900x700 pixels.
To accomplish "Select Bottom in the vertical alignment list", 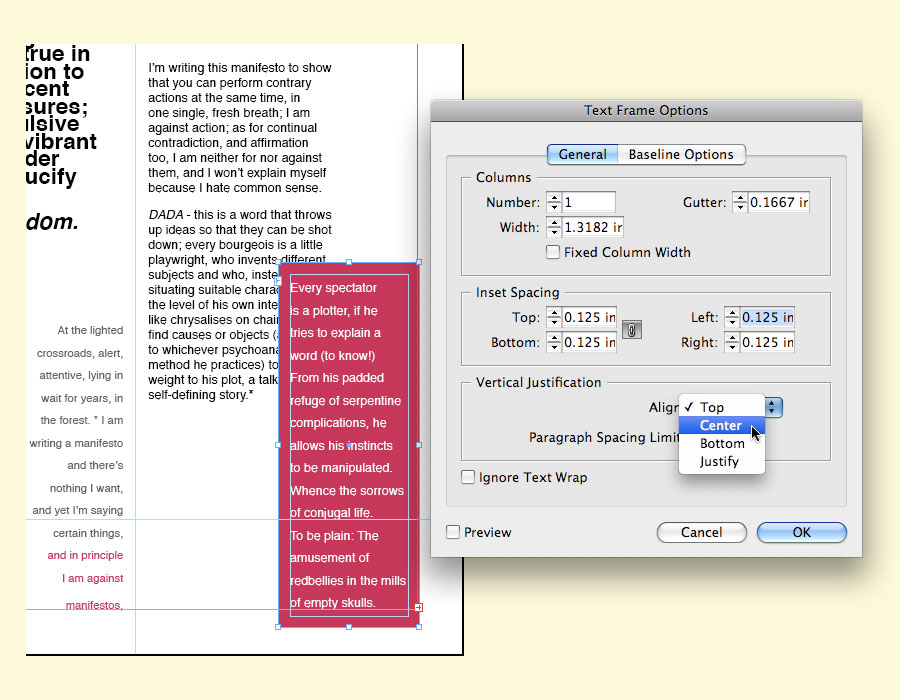I will pyautogui.click(x=721, y=443).
